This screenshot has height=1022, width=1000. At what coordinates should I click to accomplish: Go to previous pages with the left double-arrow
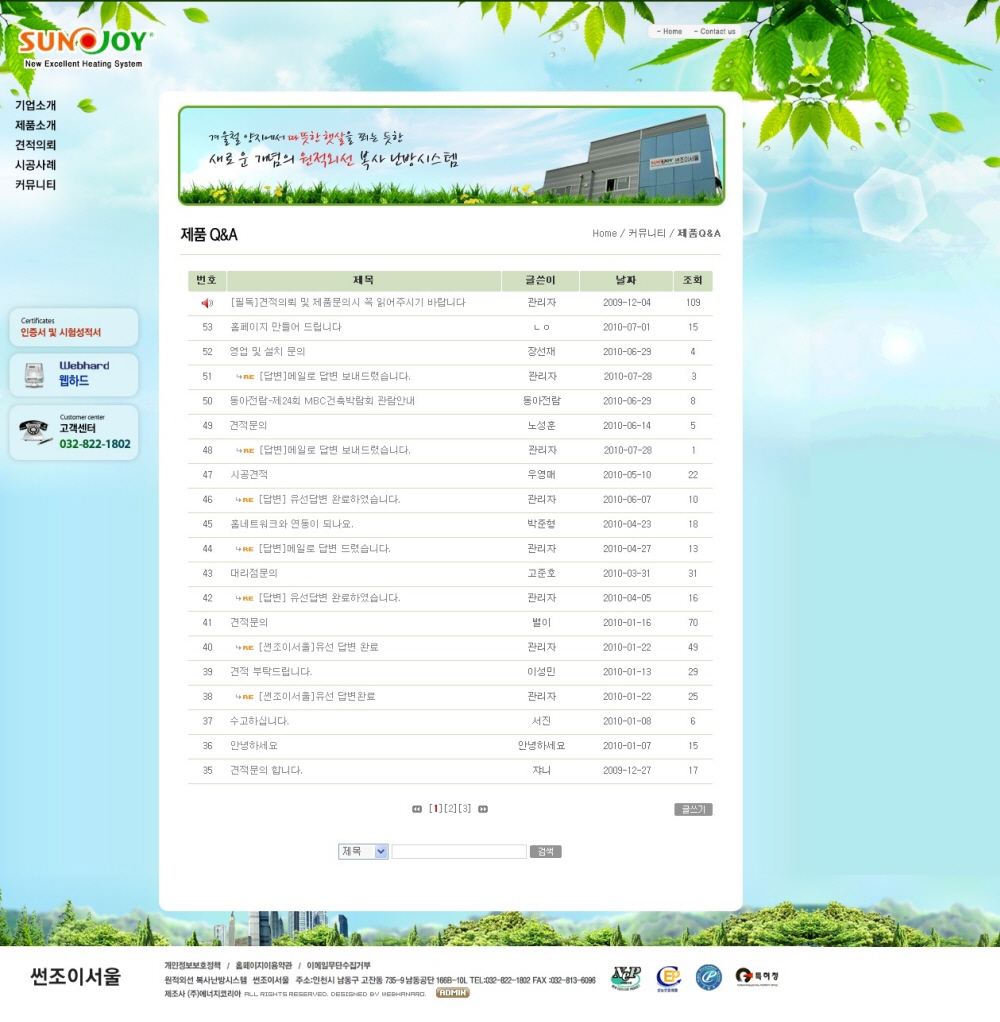coord(417,809)
